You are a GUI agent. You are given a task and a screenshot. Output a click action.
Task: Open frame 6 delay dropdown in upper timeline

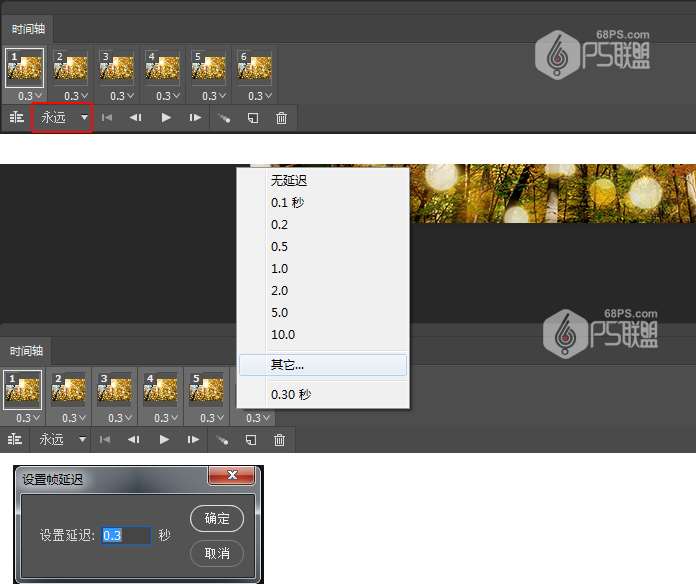point(260,96)
